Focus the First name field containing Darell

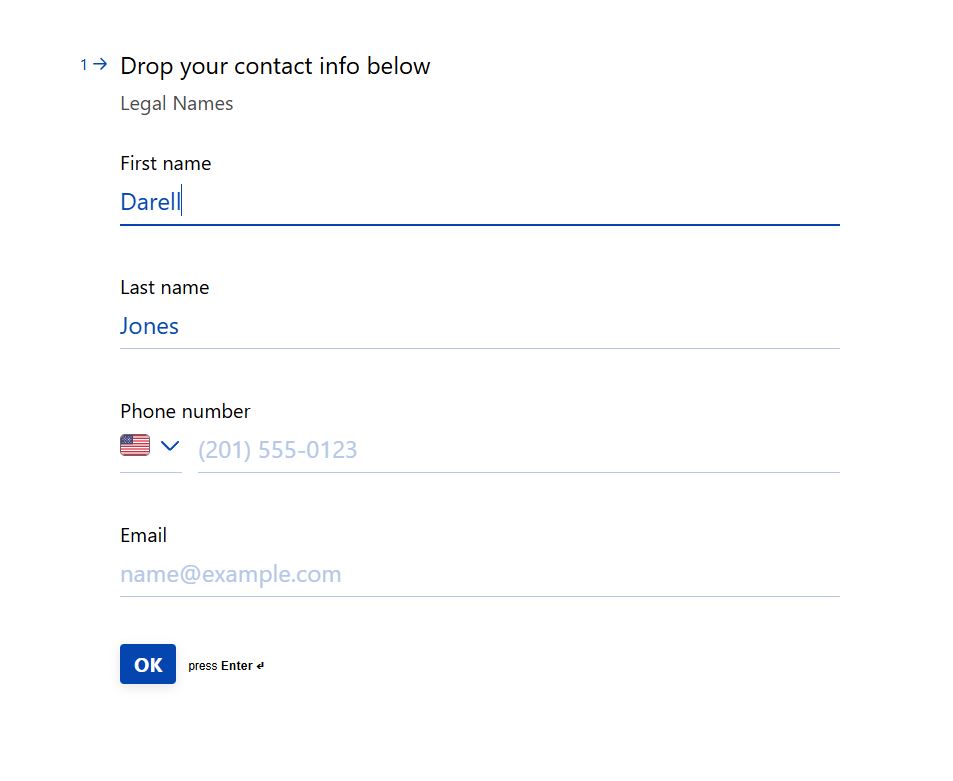[x=480, y=202]
